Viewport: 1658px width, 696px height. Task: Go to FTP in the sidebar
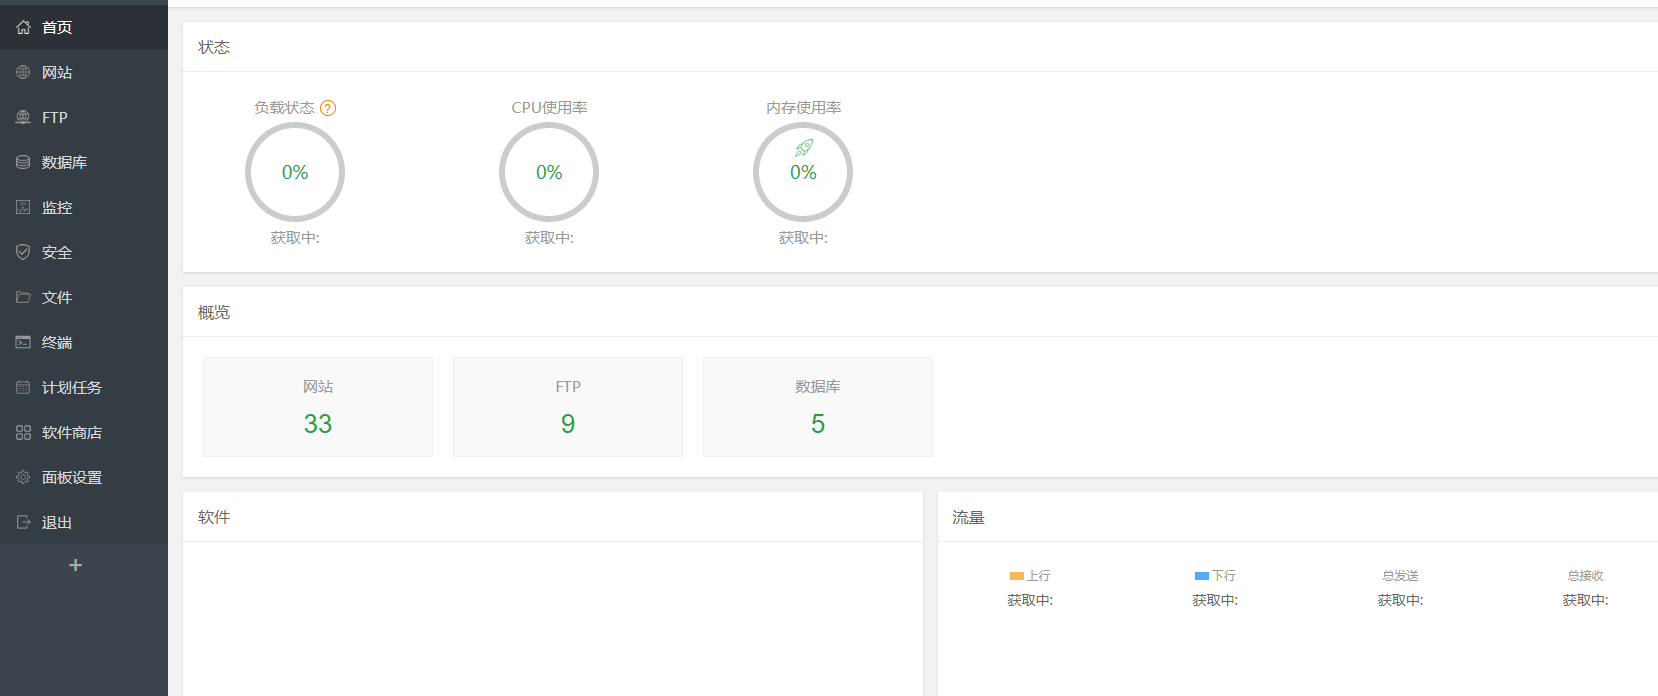pyautogui.click(x=84, y=117)
